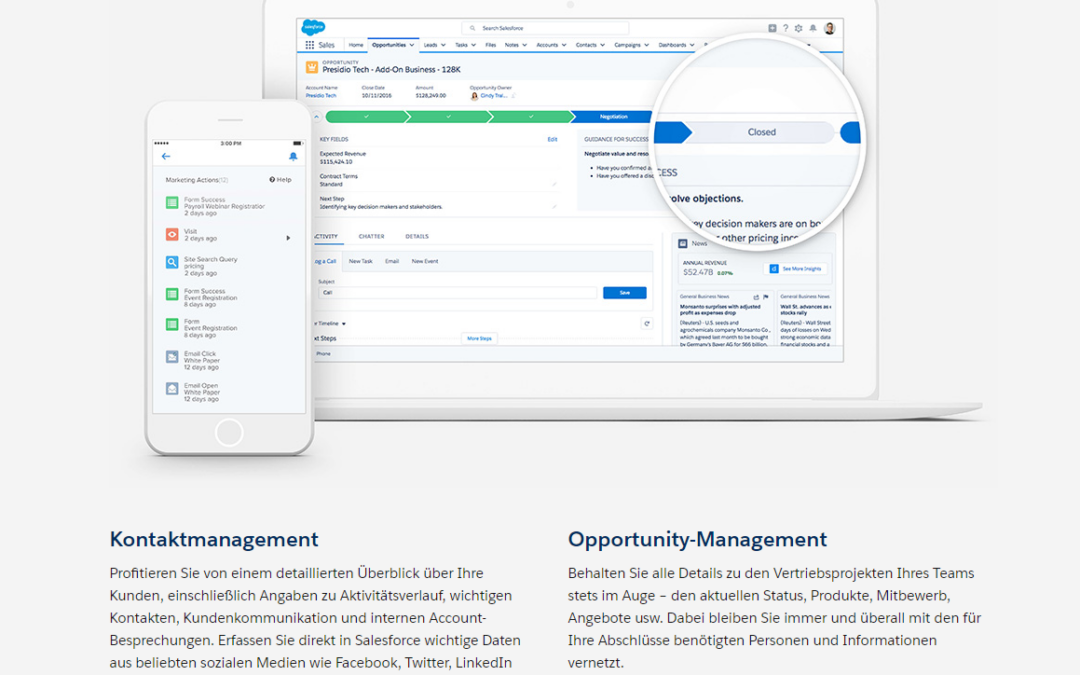1080x675 pixels.
Task: Switch to the Details tab
Action: [417, 236]
